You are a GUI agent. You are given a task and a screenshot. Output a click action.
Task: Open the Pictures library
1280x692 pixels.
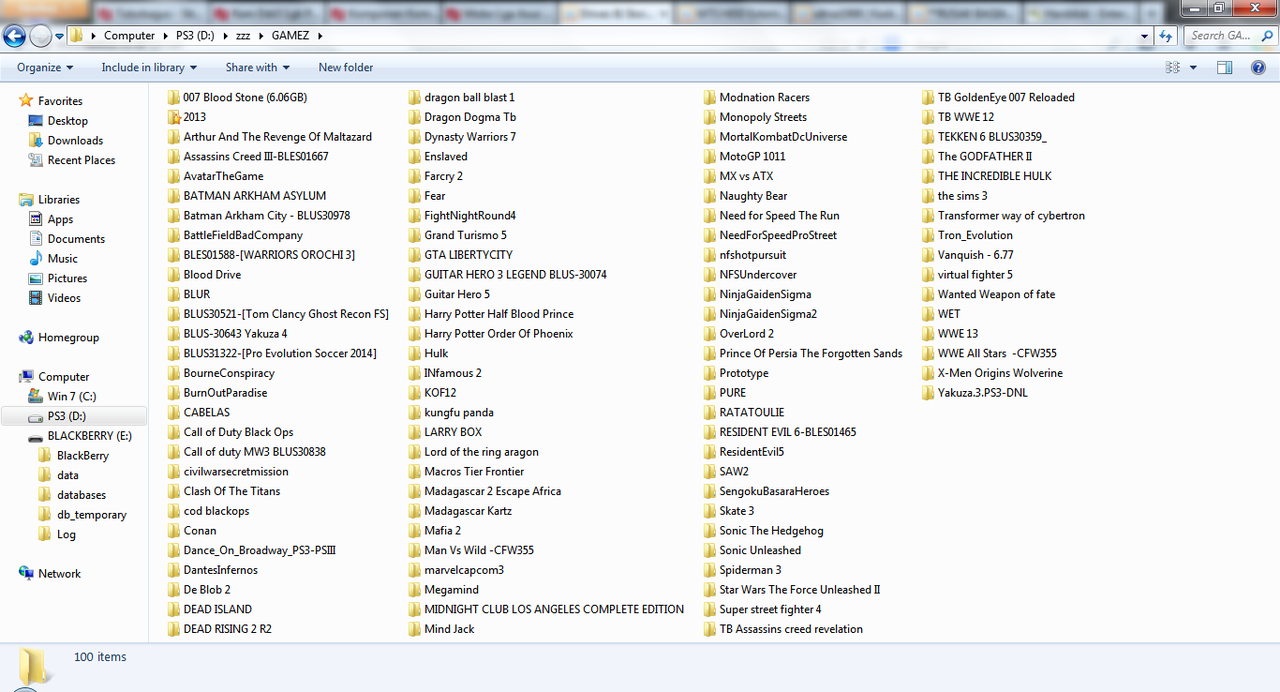[67, 279]
